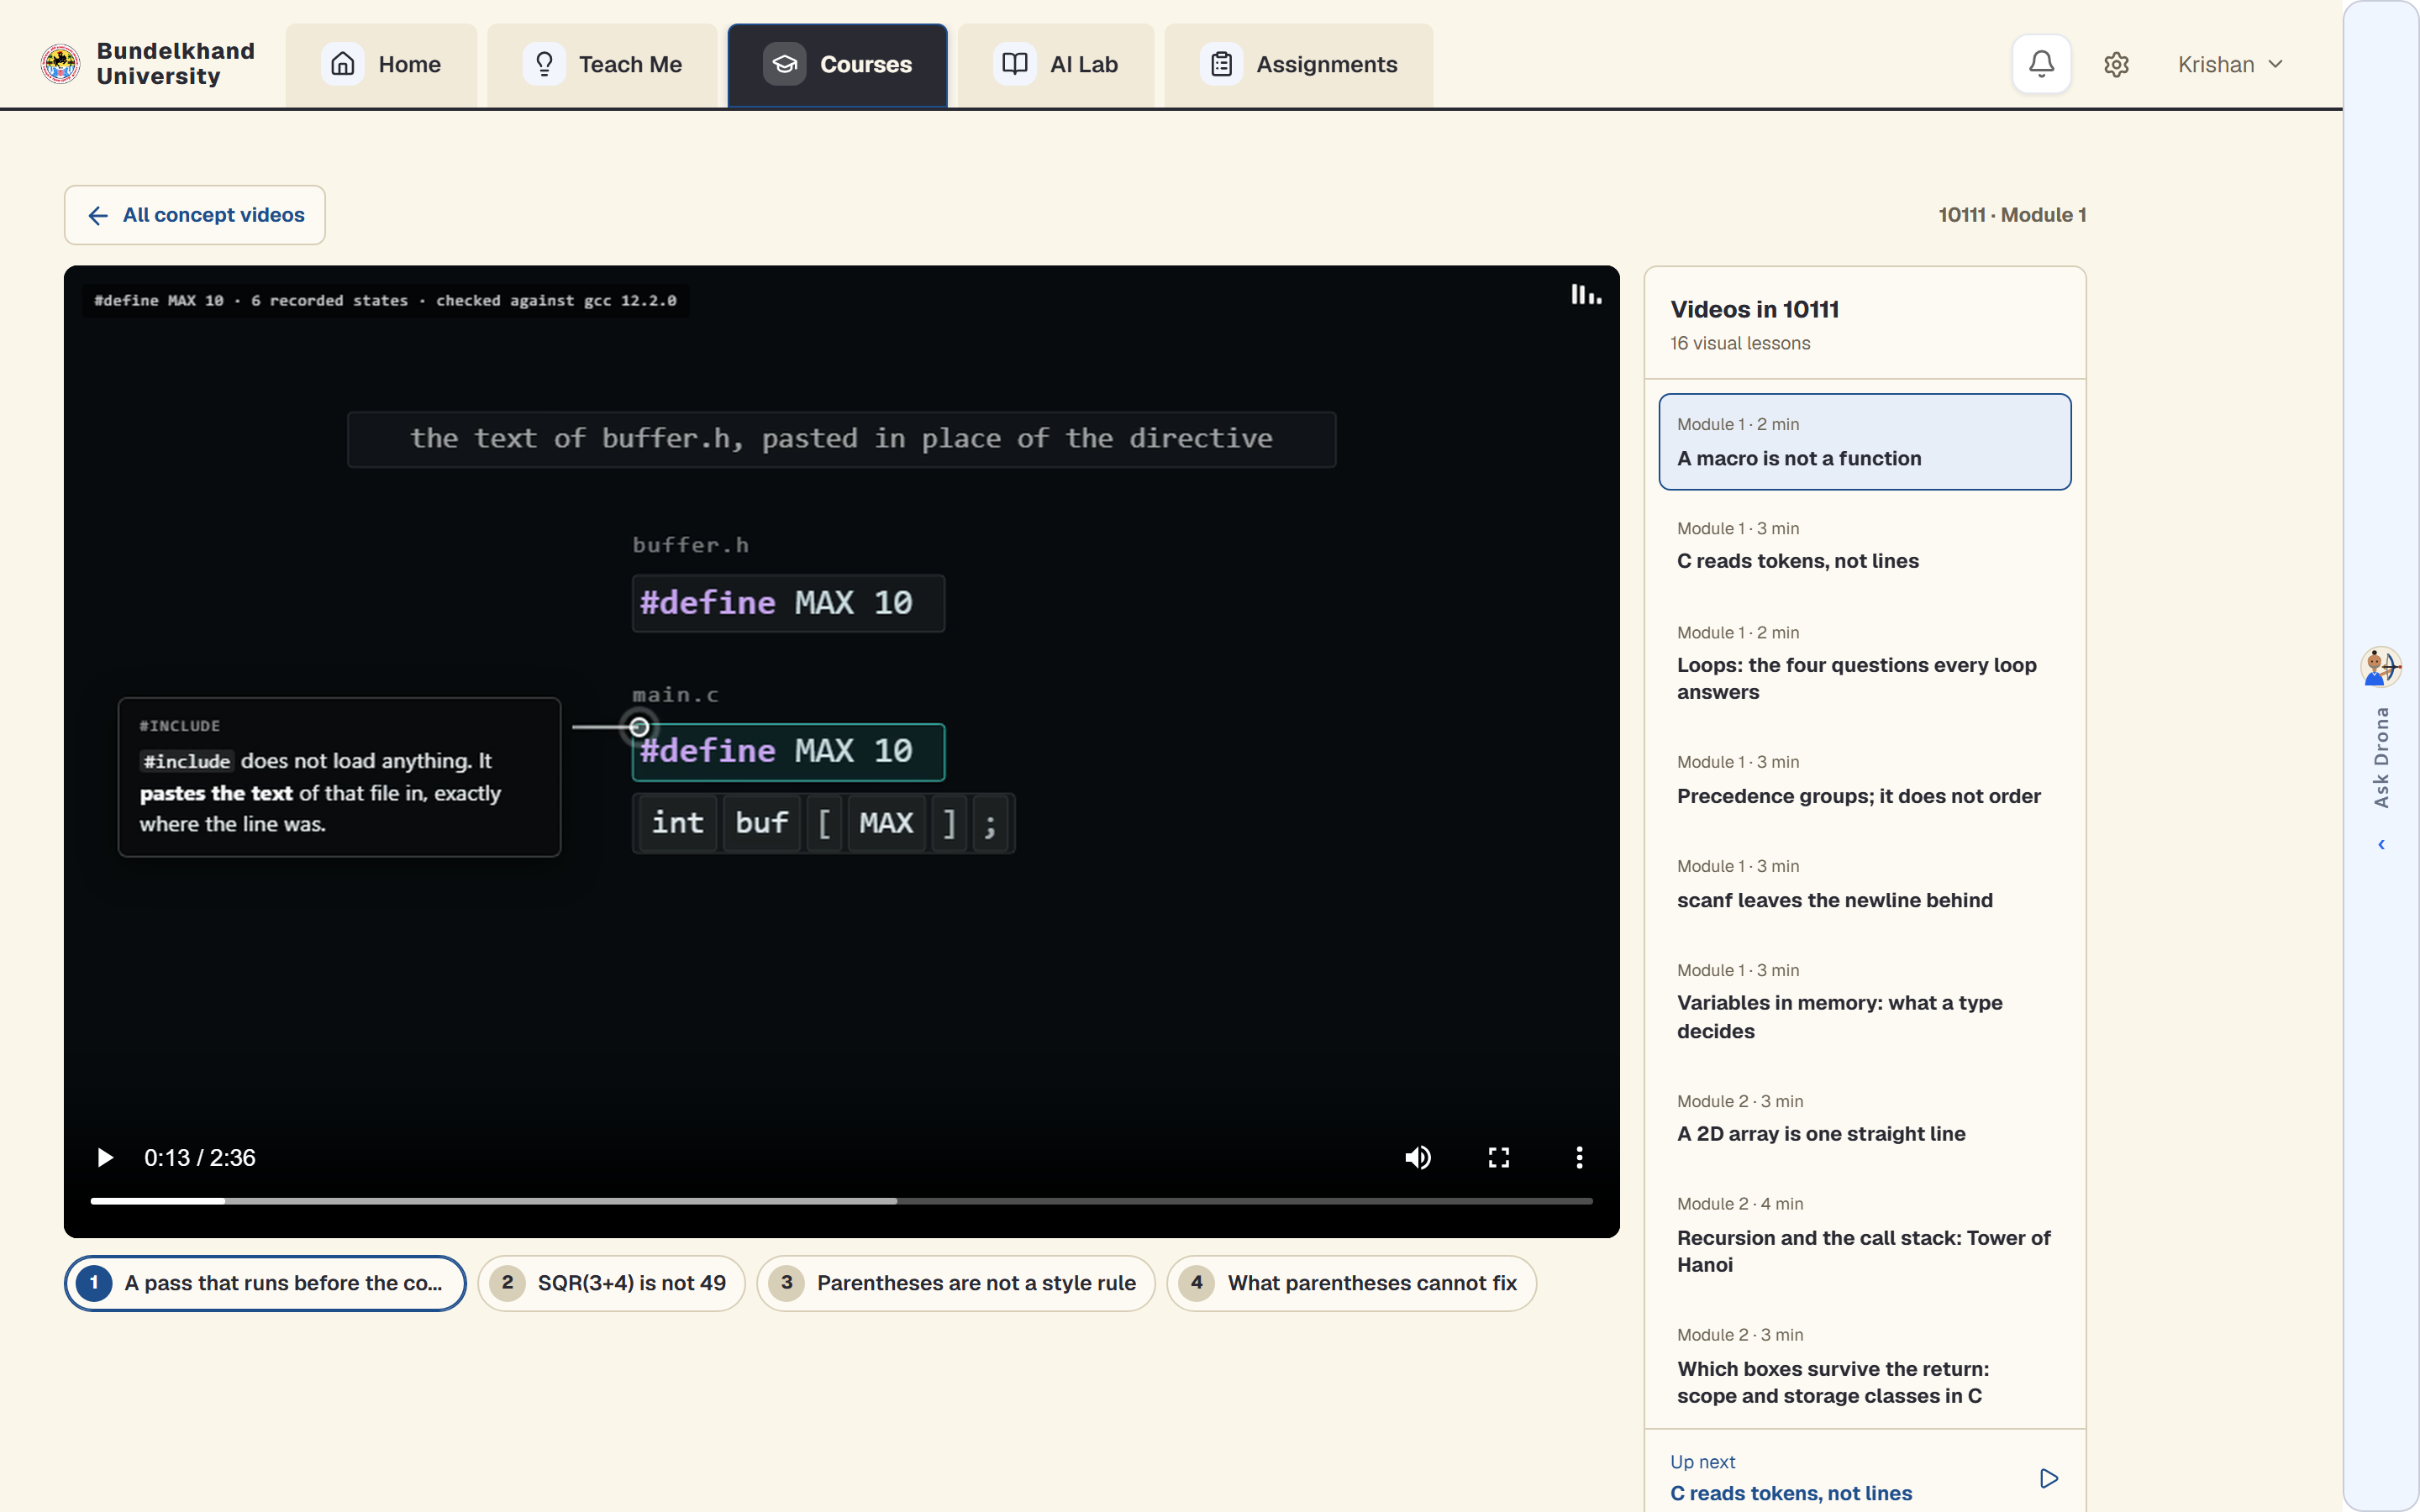Open Which boxes survive the return lesson
Image resolution: width=2420 pixels, height=1512 pixels.
[1864, 1366]
